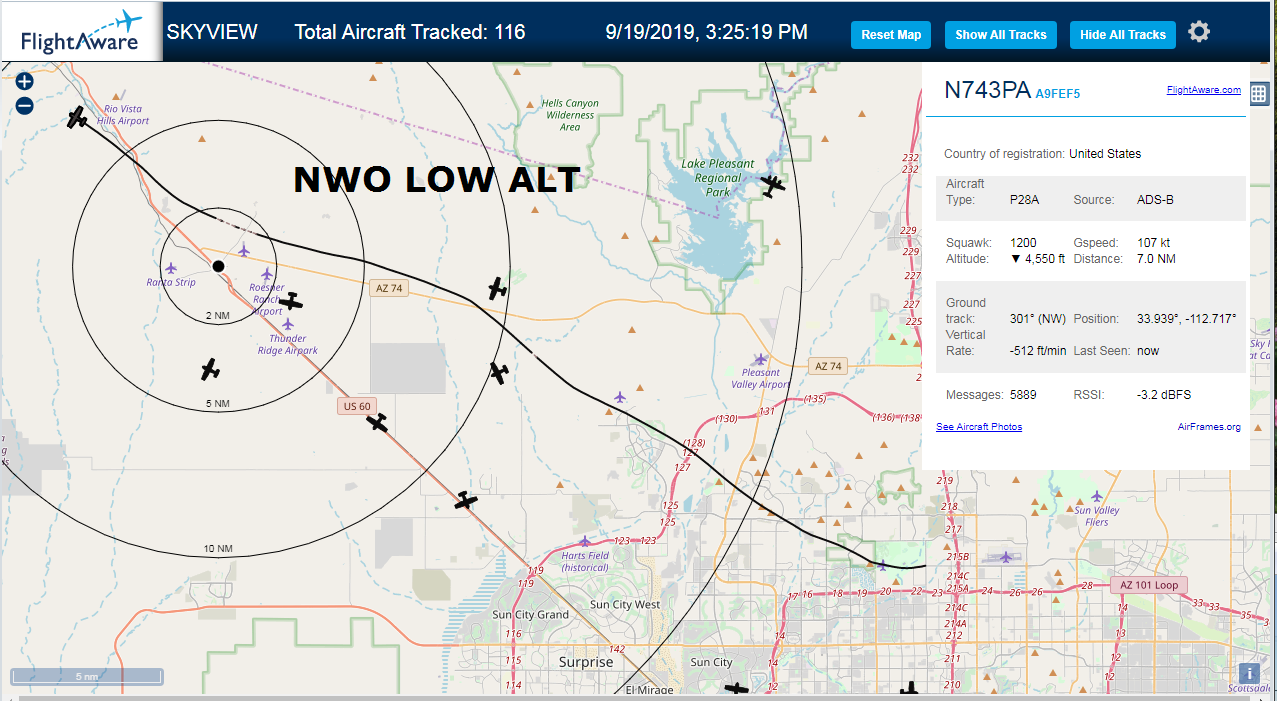Click the P28A aircraft type value
The width and height of the screenshot is (1277, 701).
point(1024,200)
